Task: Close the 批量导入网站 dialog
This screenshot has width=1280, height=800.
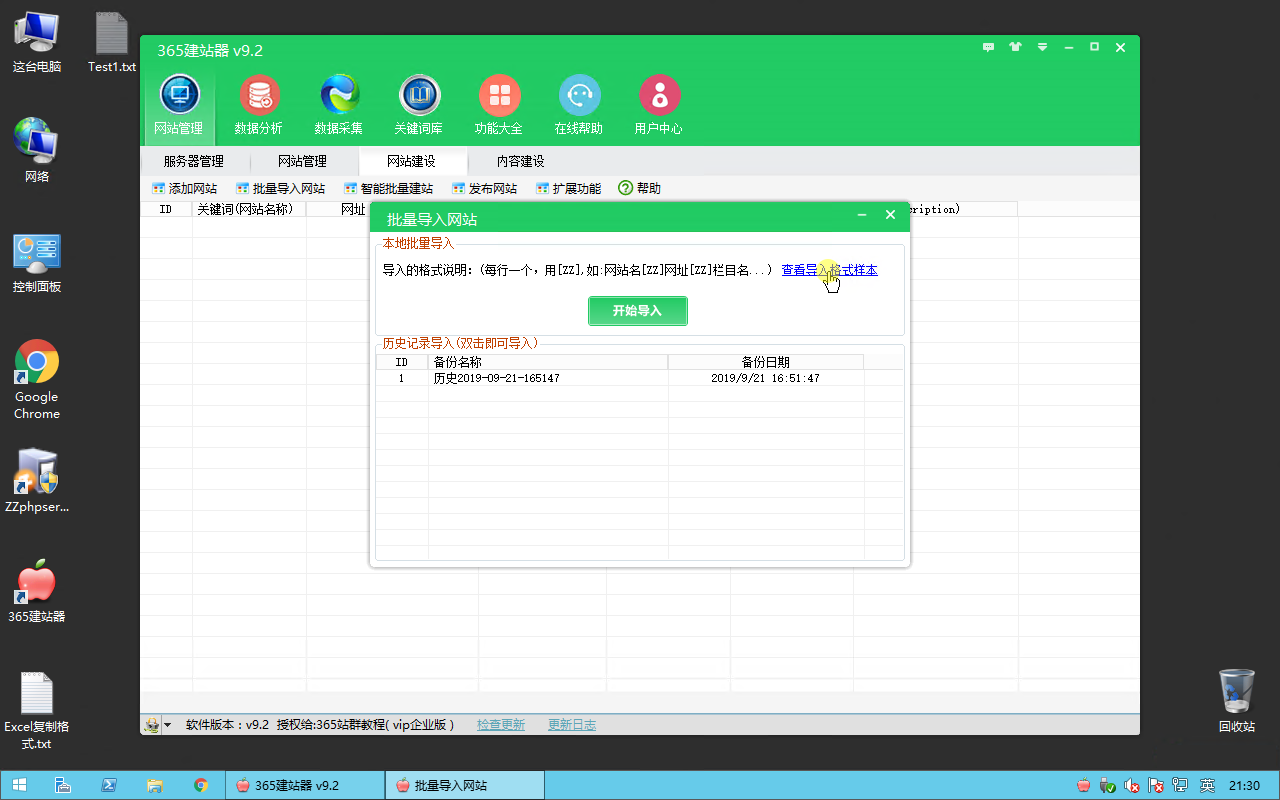Action: click(890, 215)
